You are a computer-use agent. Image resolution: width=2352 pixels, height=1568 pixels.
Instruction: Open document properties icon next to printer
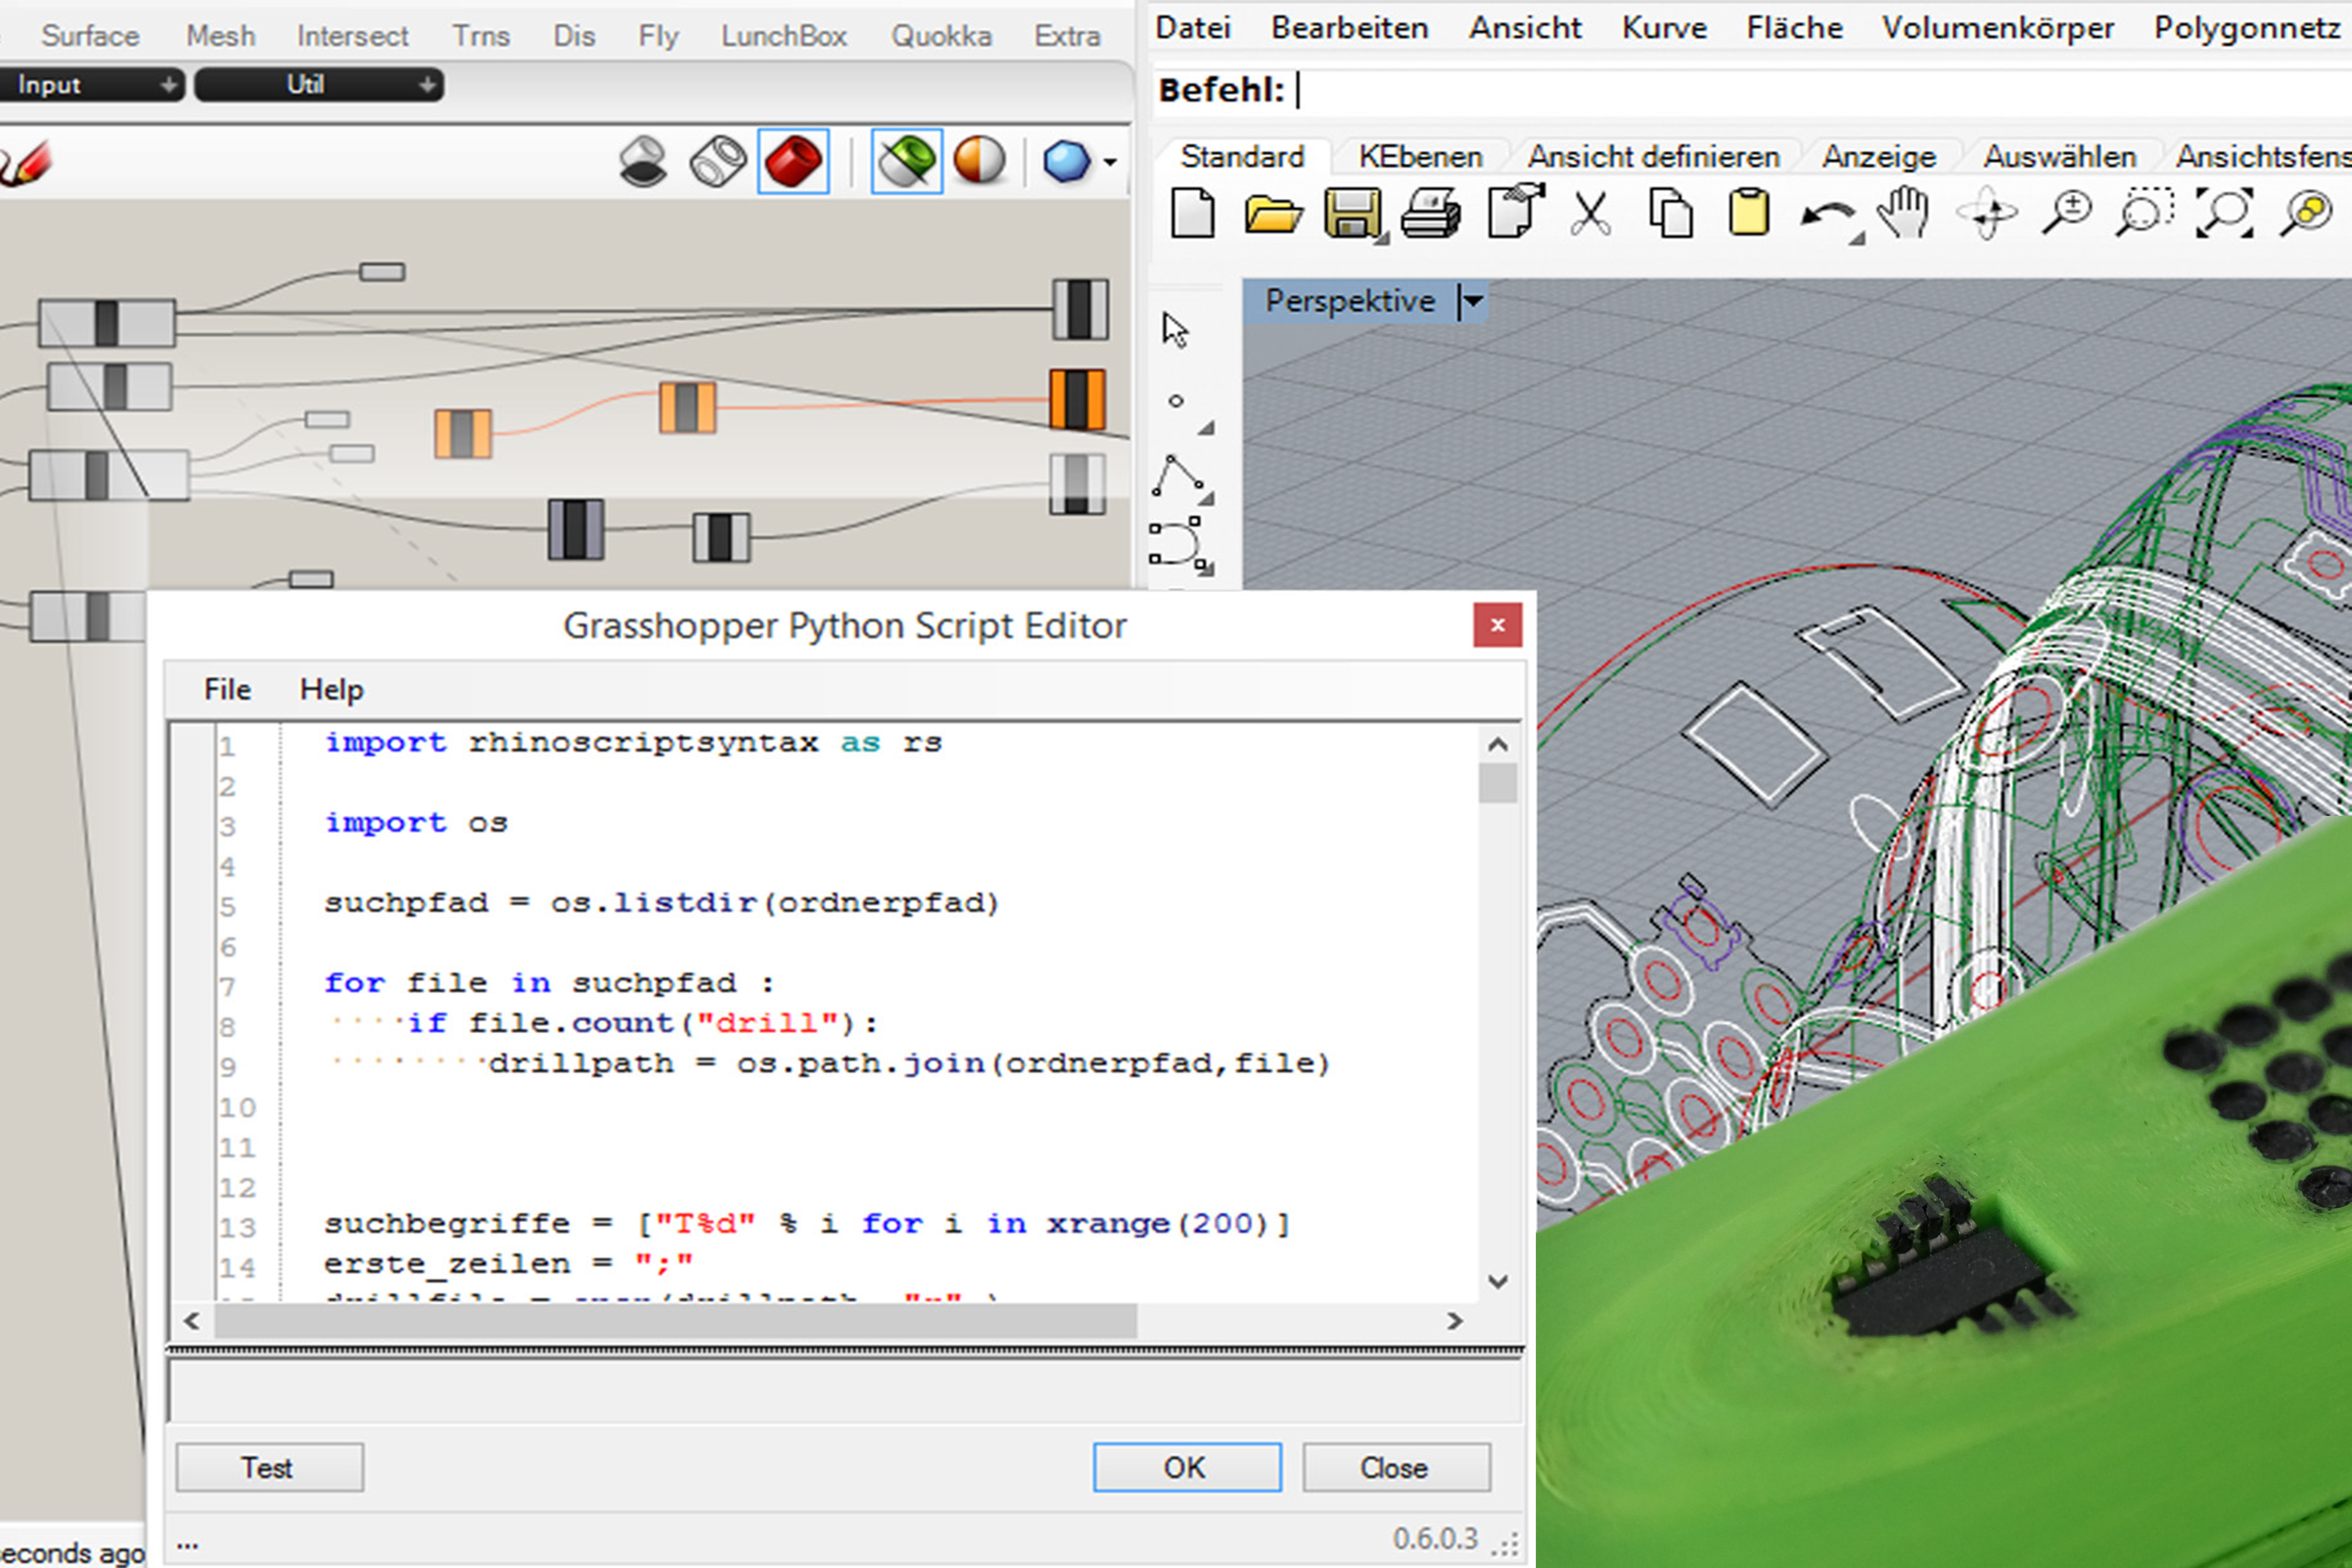click(1515, 211)
